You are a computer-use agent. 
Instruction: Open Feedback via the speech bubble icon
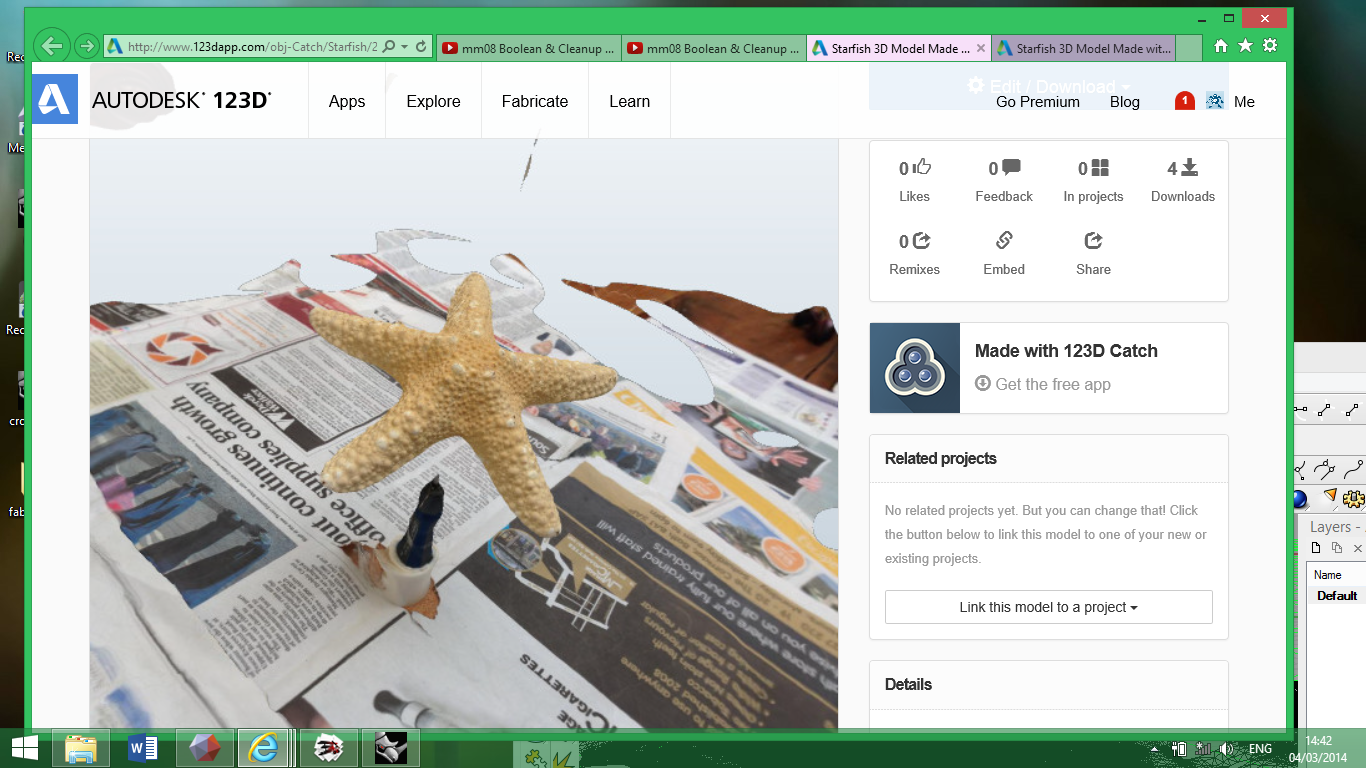click(x=1011, y=167)
